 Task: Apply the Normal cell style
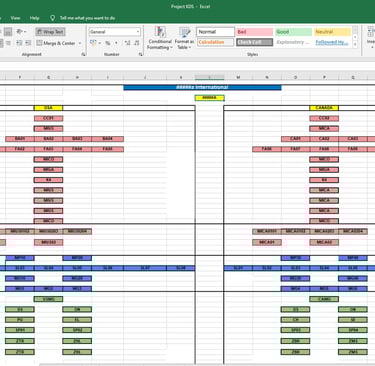[x=215, y=32]
